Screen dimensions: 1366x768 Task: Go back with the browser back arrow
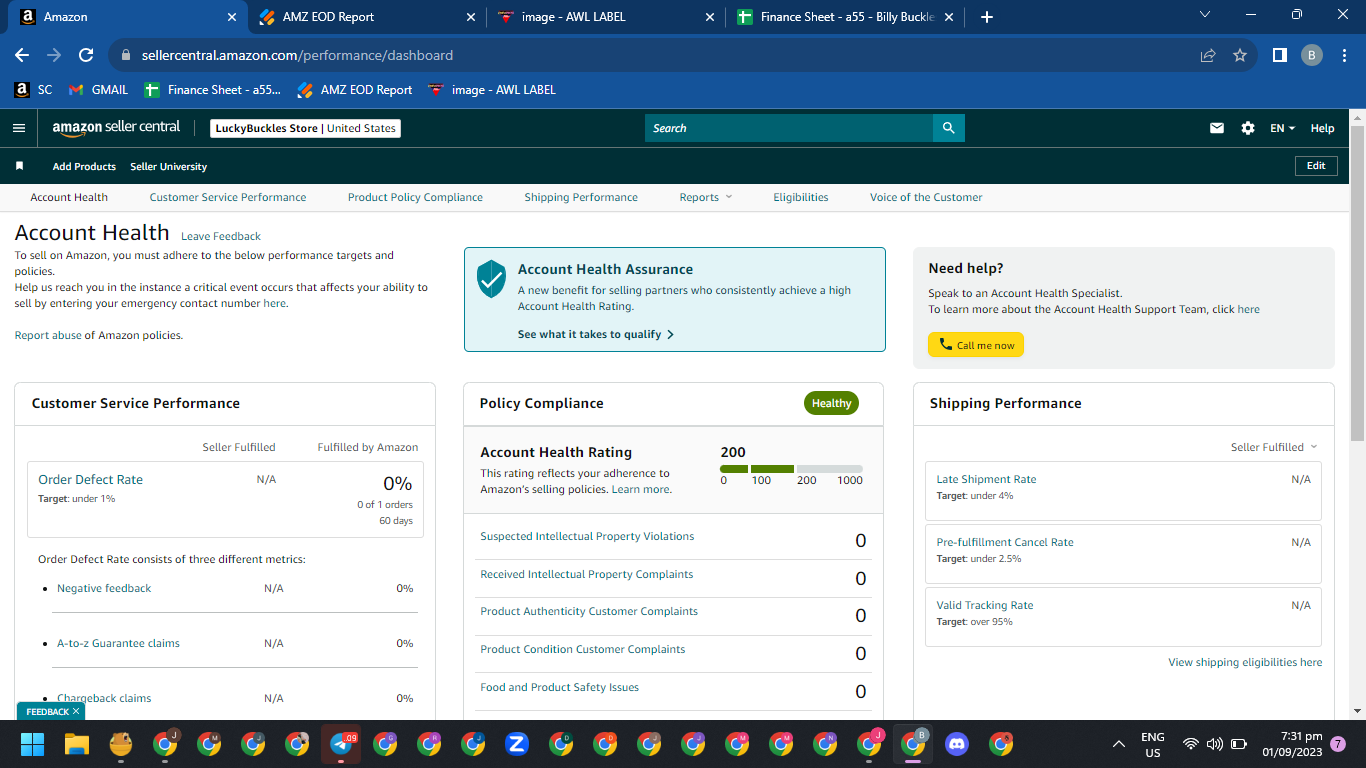[22, 56]
